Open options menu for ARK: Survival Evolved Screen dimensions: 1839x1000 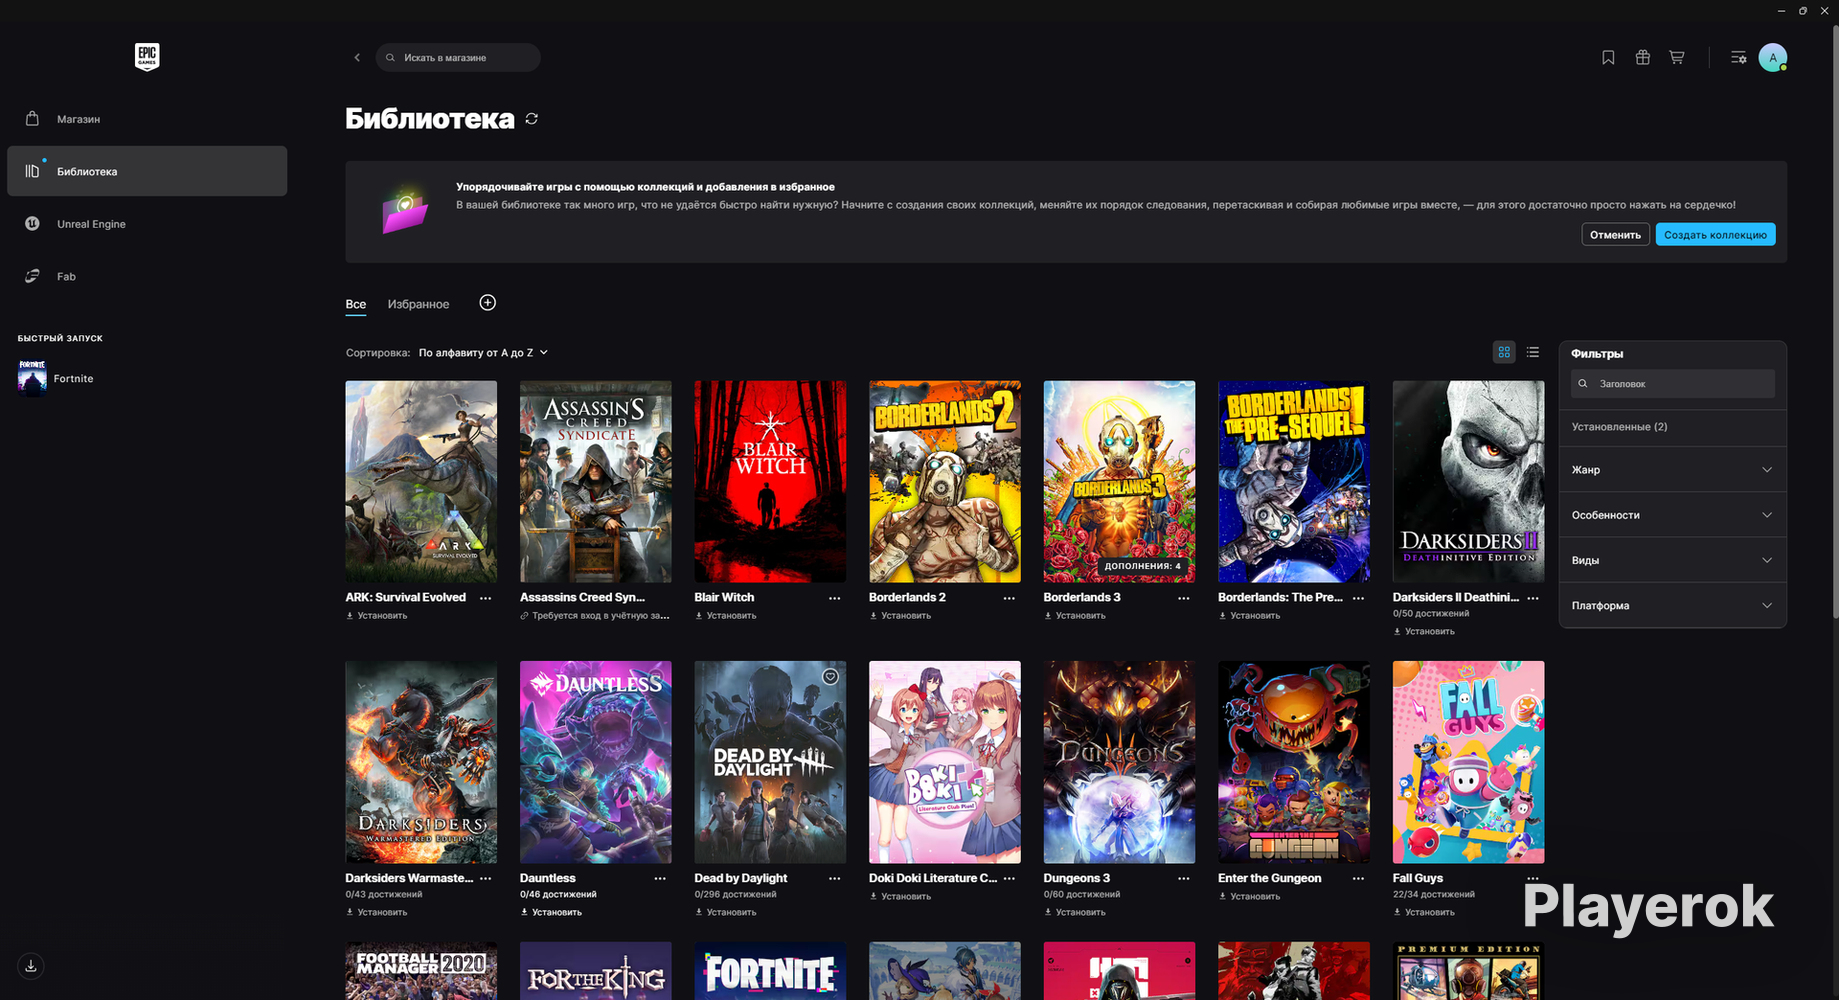tap(486, 598)
